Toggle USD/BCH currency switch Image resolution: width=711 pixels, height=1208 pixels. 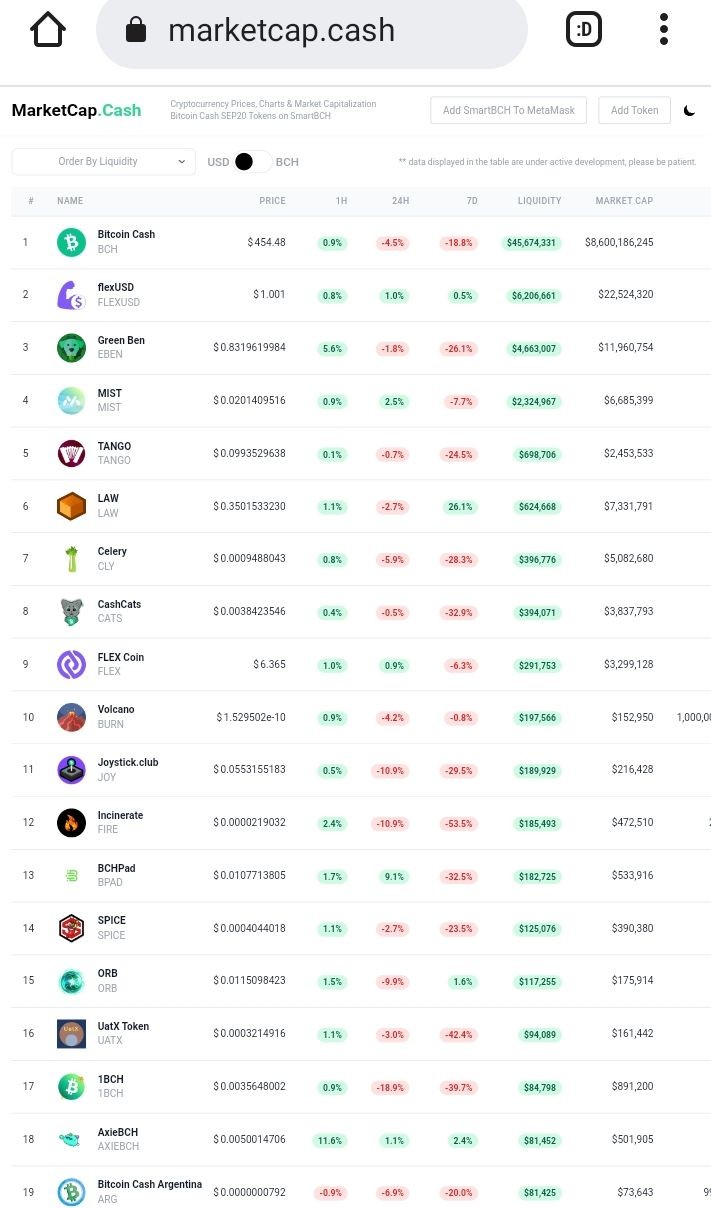pos(253,162)
